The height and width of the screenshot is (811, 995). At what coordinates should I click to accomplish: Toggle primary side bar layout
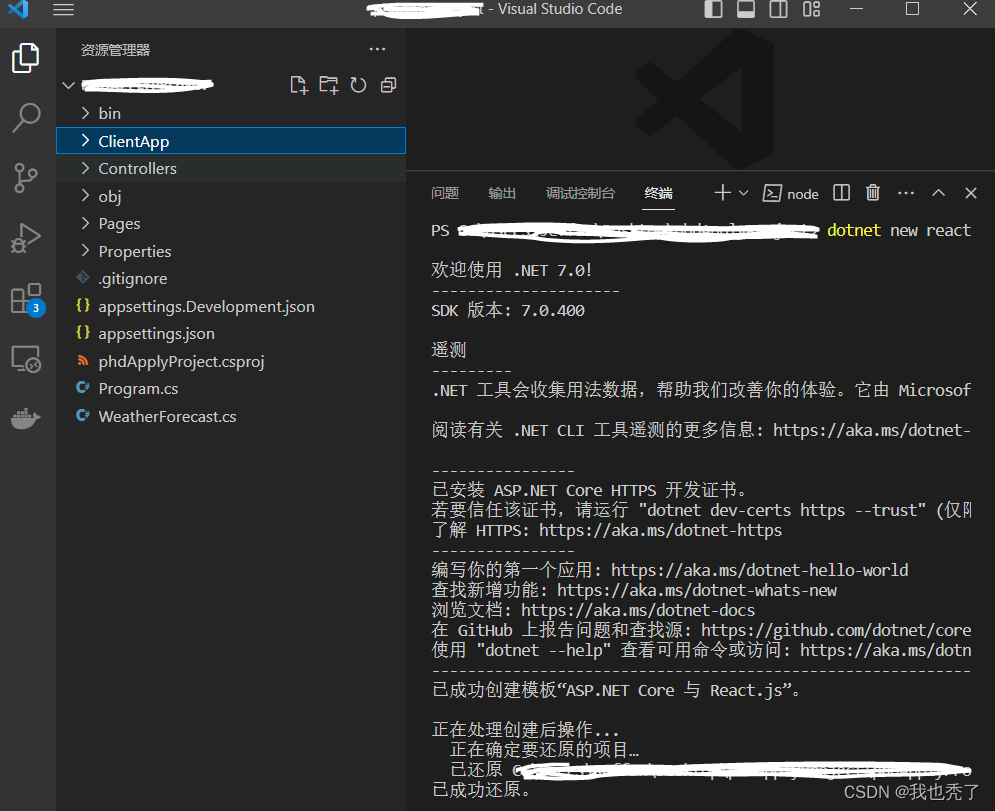click(x=714, y=9)
